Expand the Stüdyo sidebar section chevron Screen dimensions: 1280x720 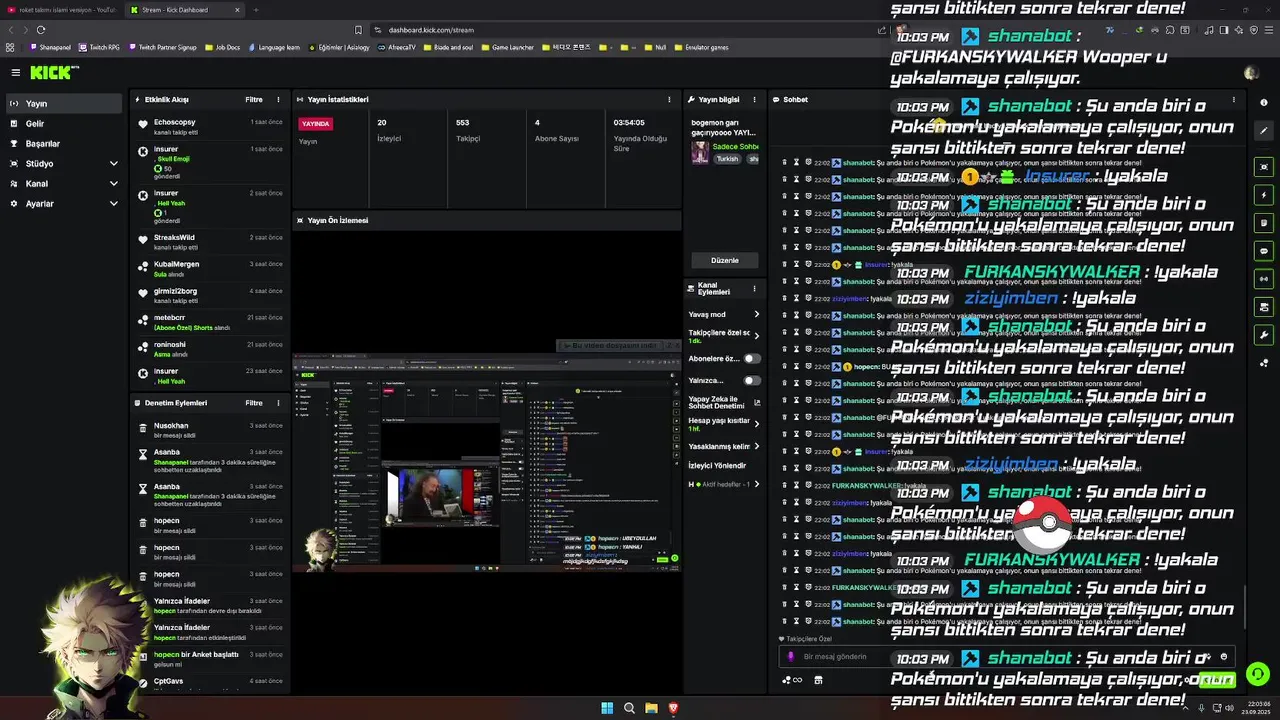coord(113,163)
